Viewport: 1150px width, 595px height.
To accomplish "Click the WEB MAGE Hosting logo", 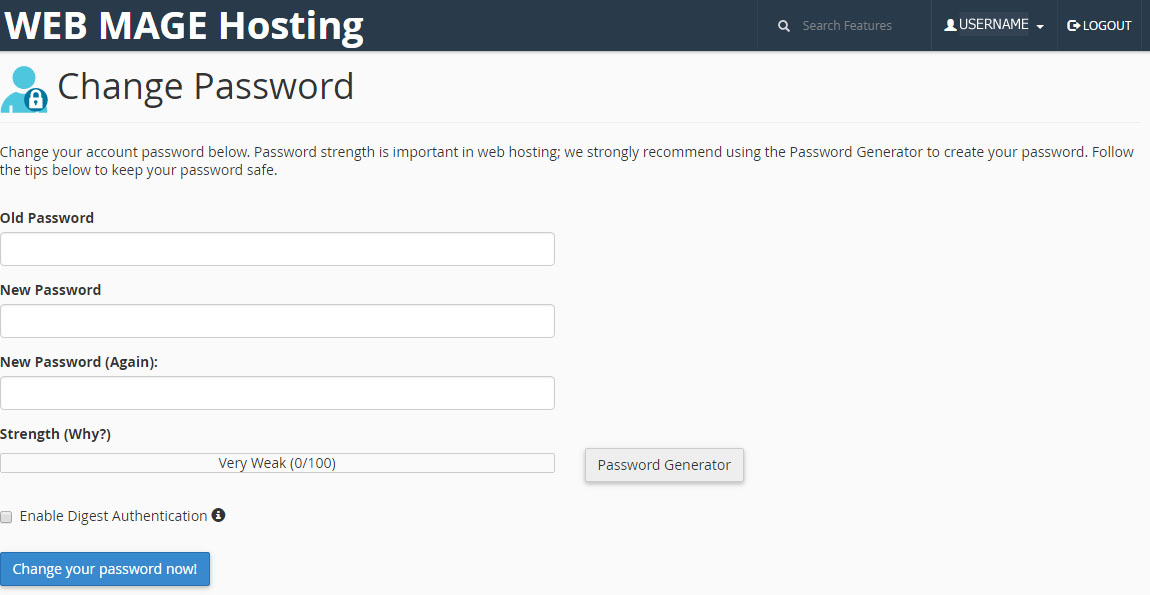I will pos(183,25).
